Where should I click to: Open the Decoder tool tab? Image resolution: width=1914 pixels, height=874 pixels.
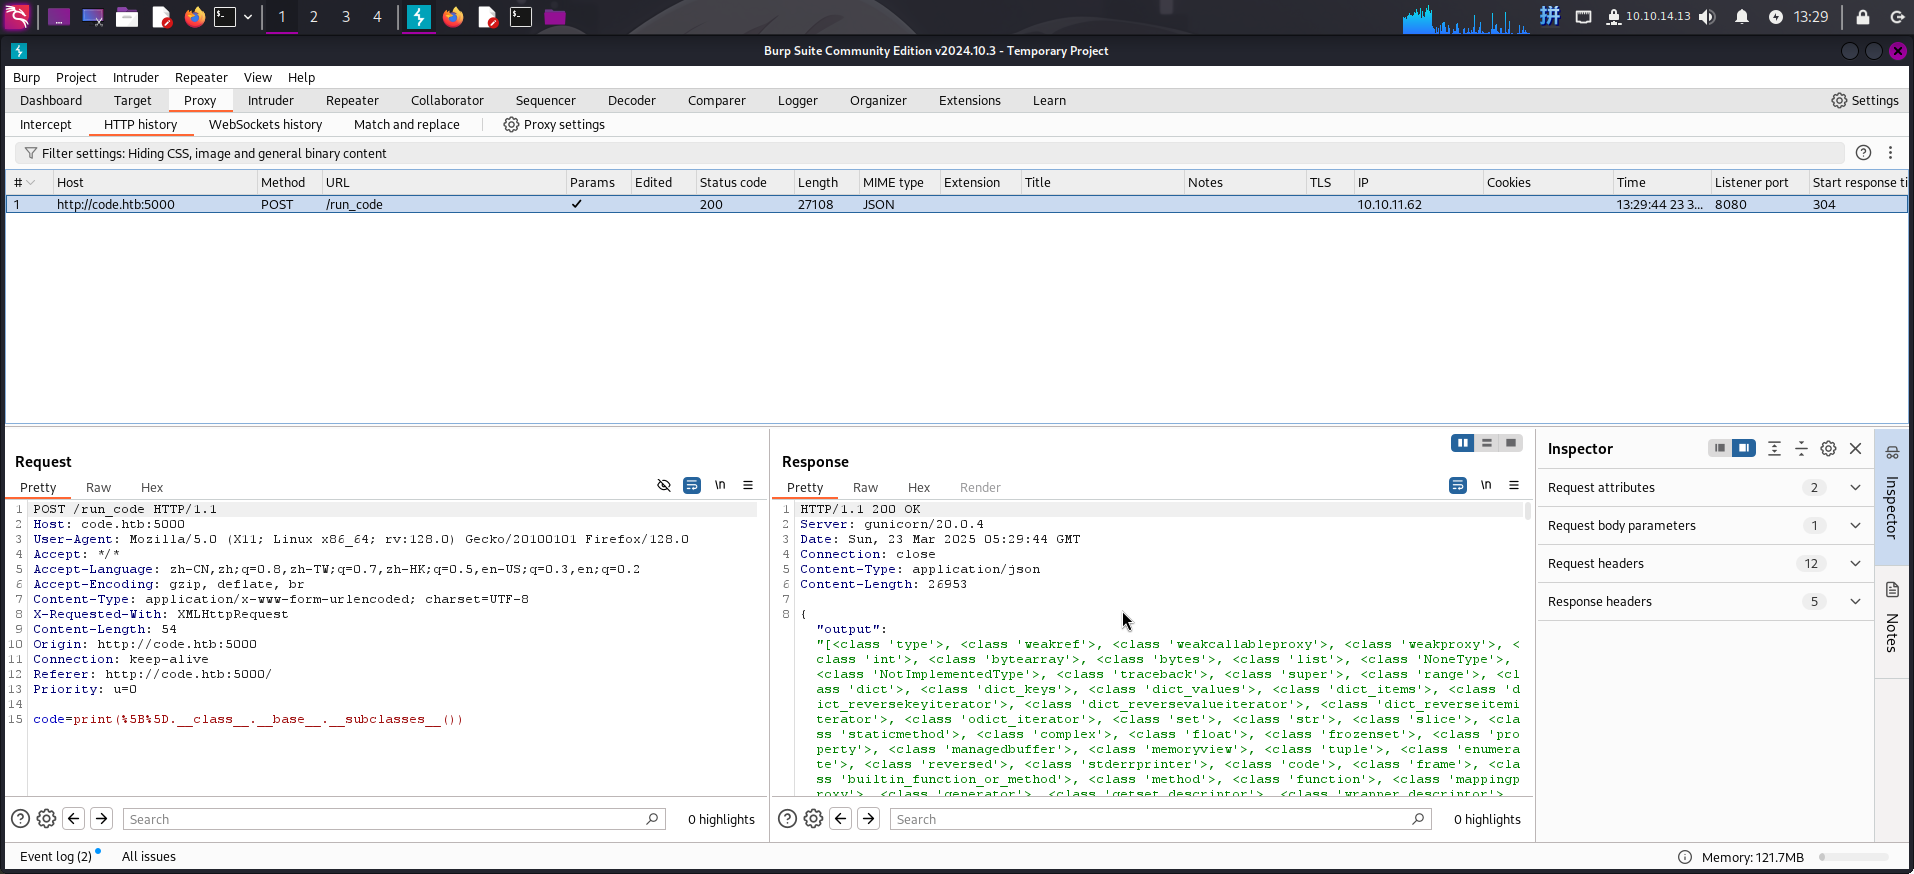click(x=632, y=101)
